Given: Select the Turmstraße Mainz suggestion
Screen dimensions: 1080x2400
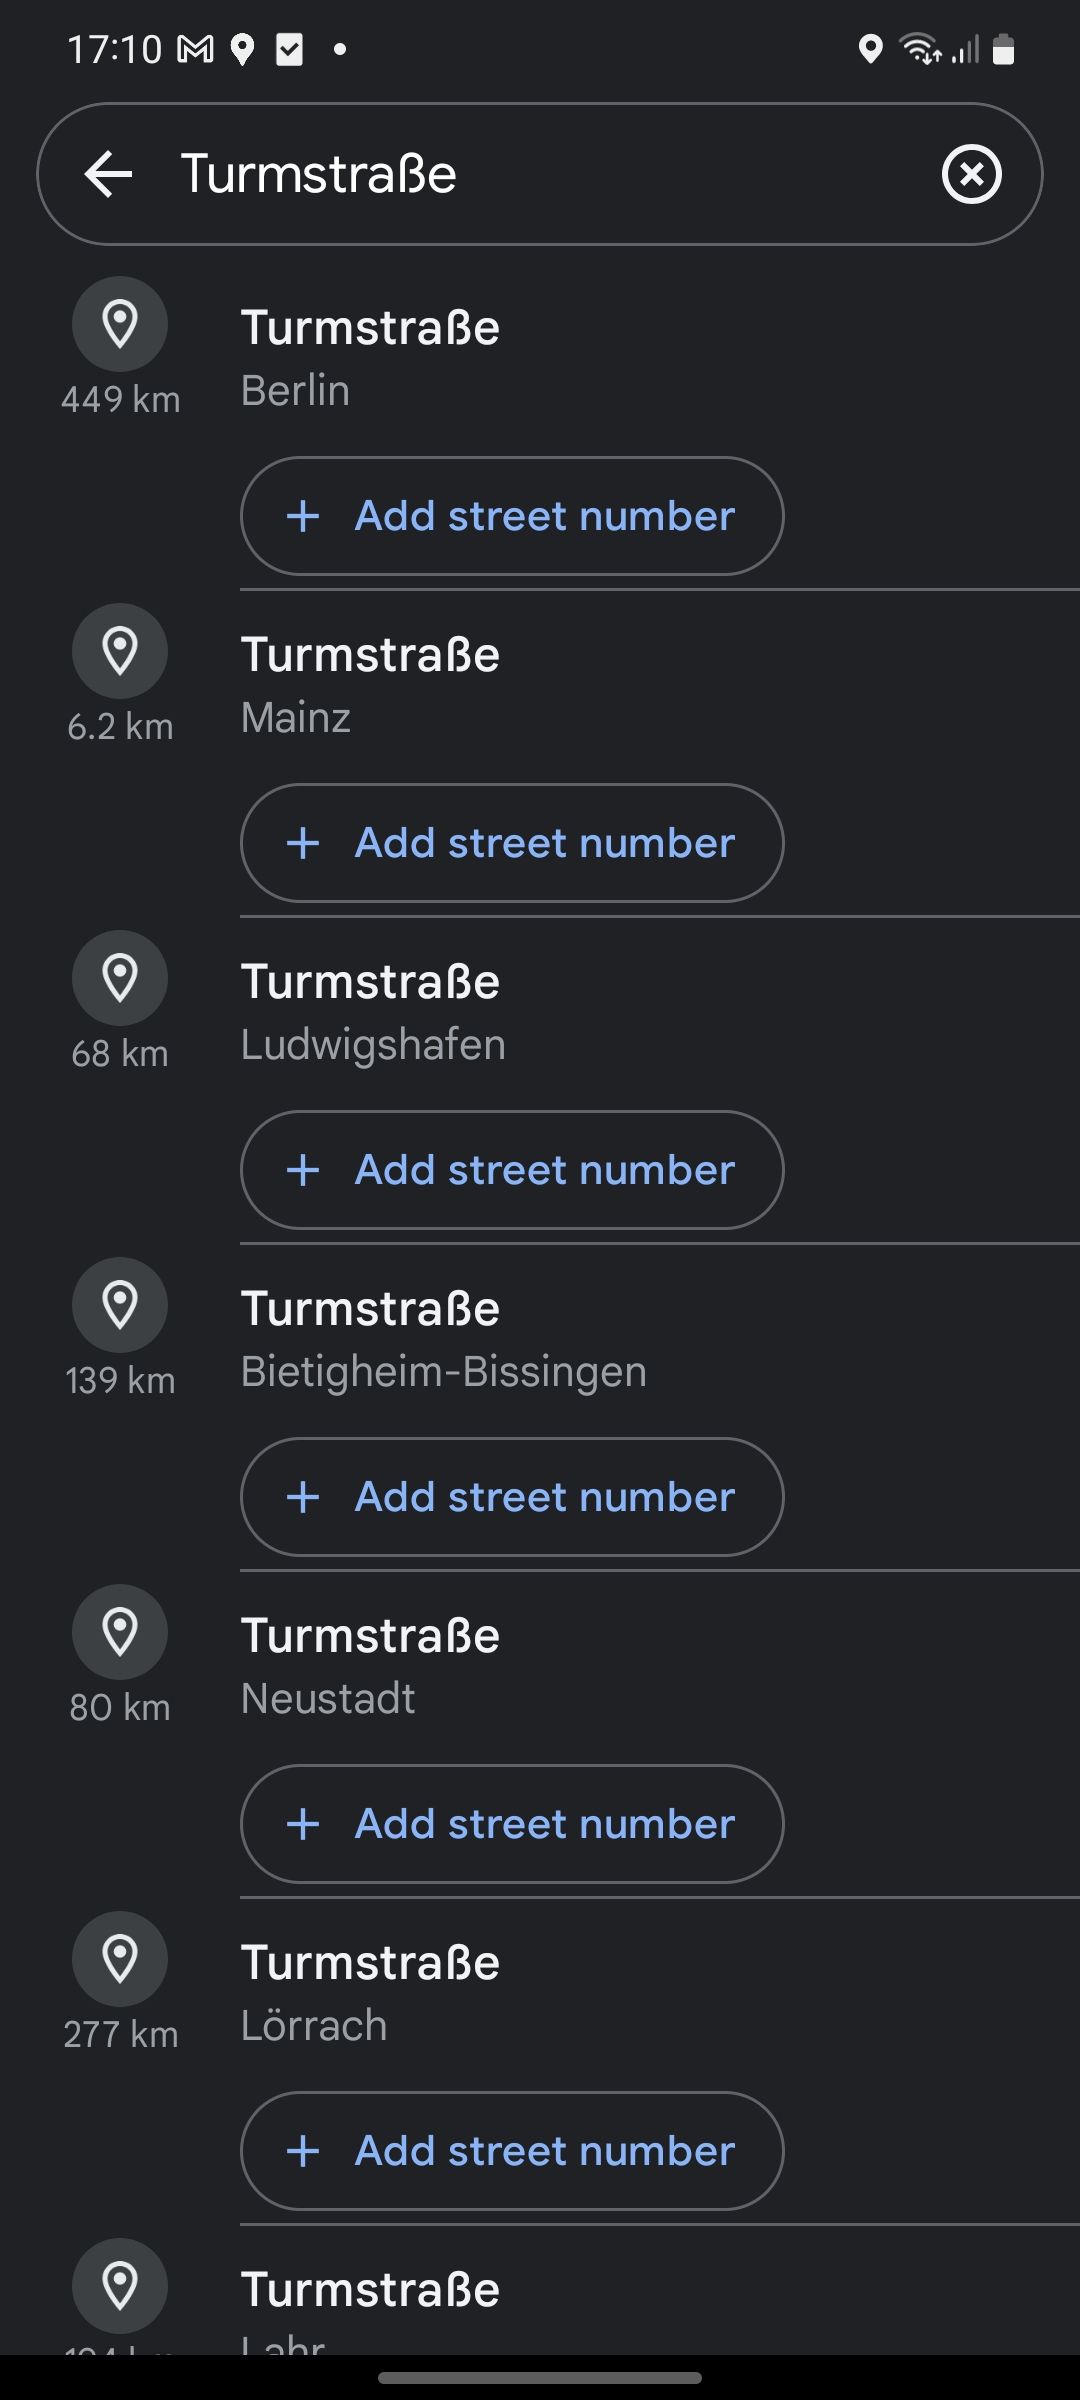Looking at the screenshot, I should click(x=370, y=684).
